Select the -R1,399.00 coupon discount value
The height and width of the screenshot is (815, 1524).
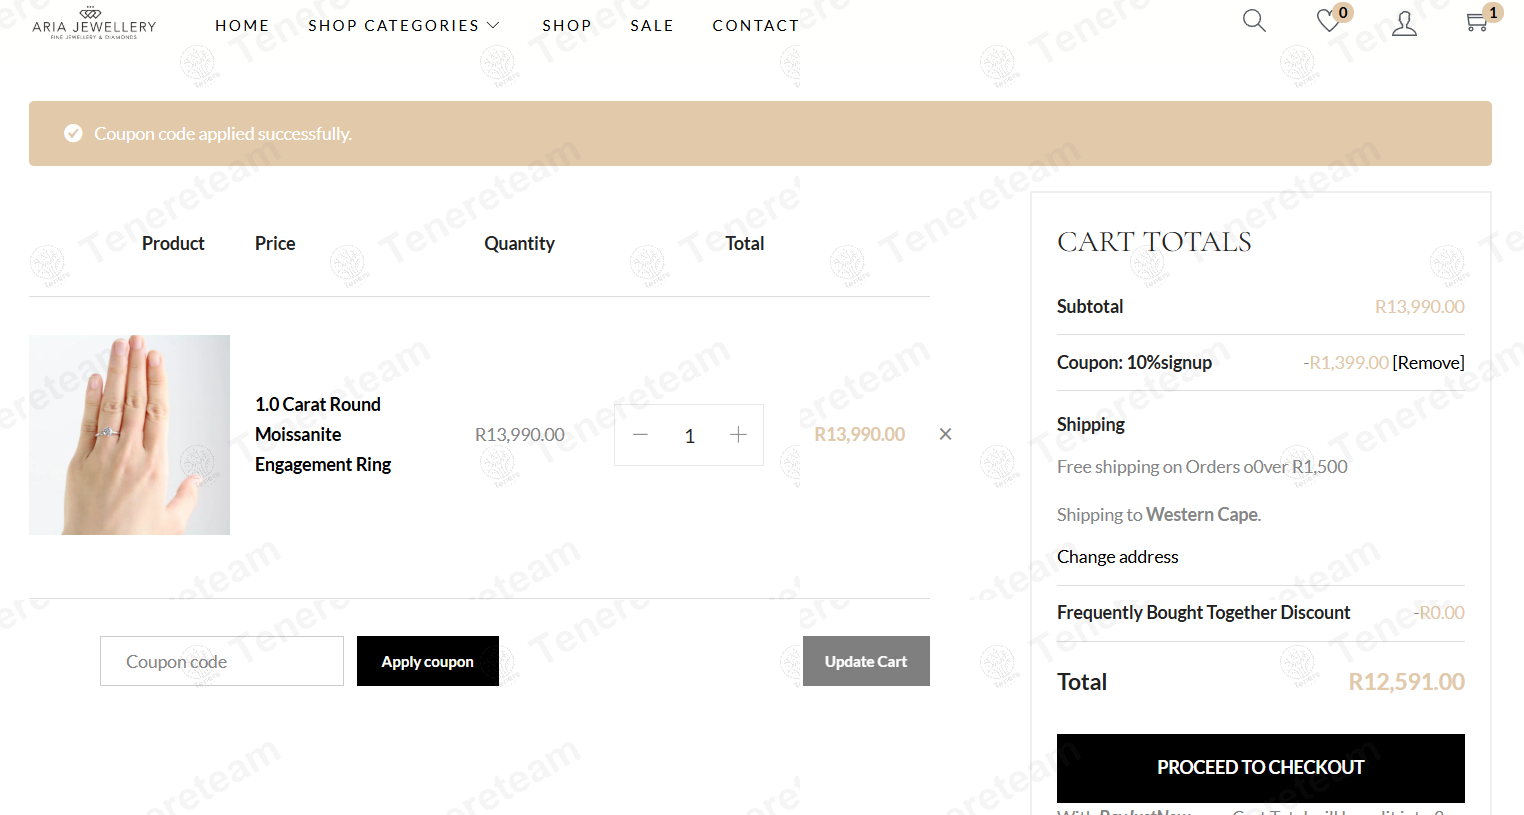[1346, 363]
